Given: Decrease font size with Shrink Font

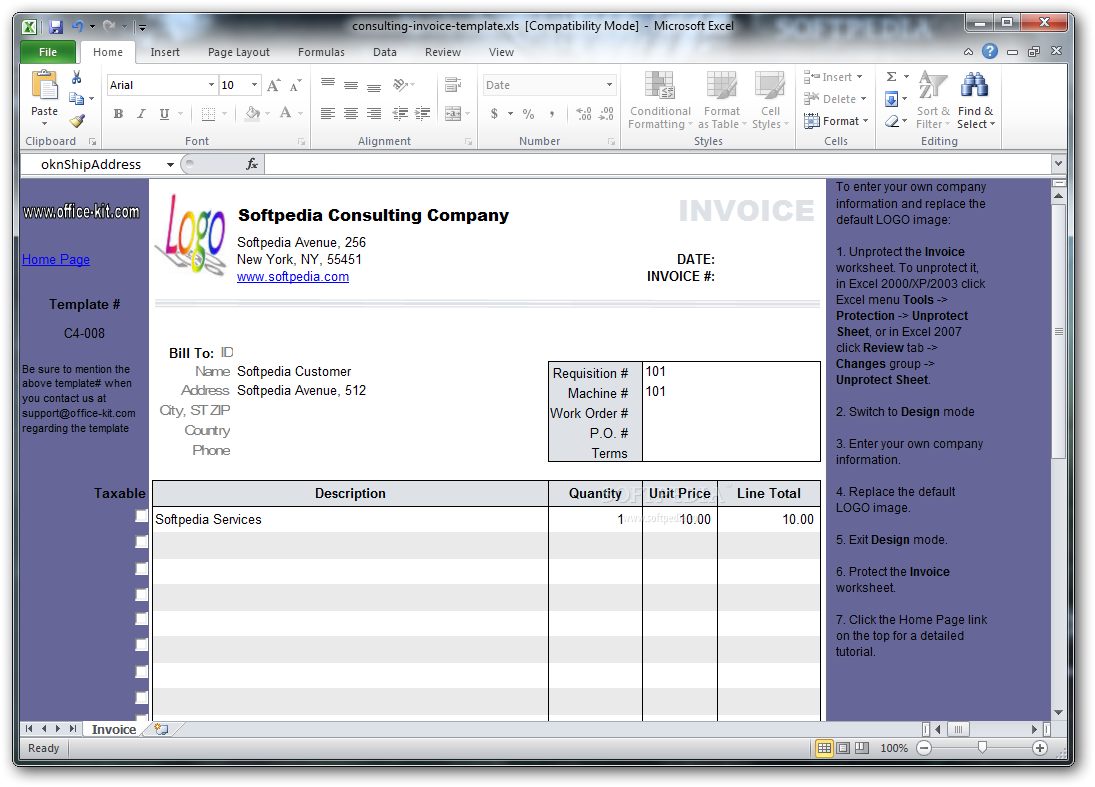Looking at the screenshot, I should 295,85.
